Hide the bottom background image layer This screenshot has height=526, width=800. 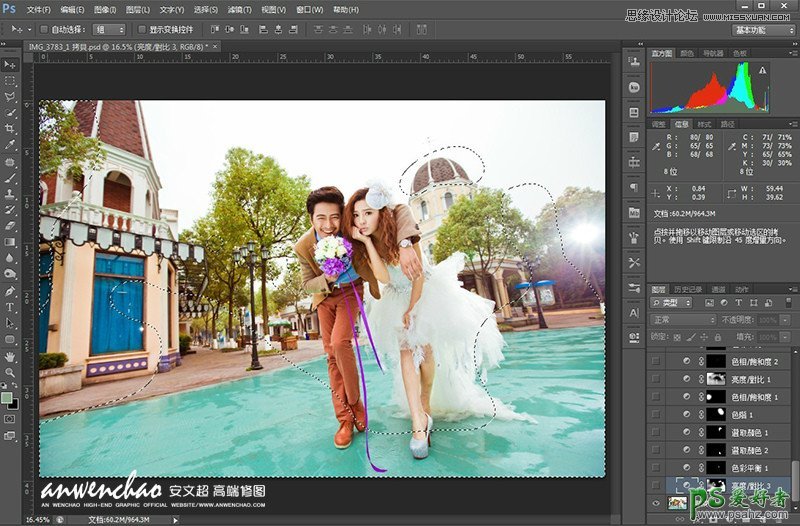coord(655,503)
